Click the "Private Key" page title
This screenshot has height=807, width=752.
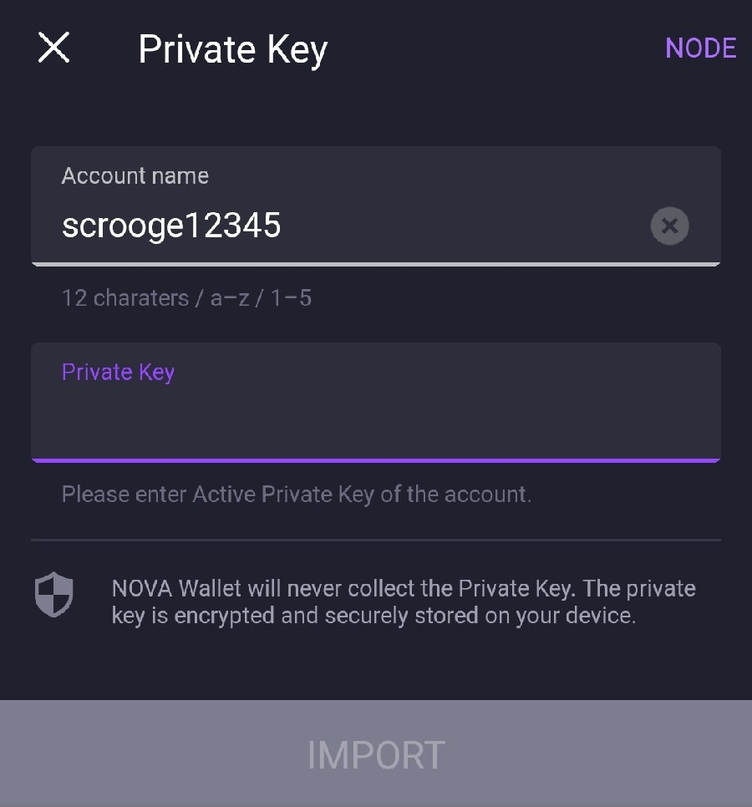coord(232,49)
